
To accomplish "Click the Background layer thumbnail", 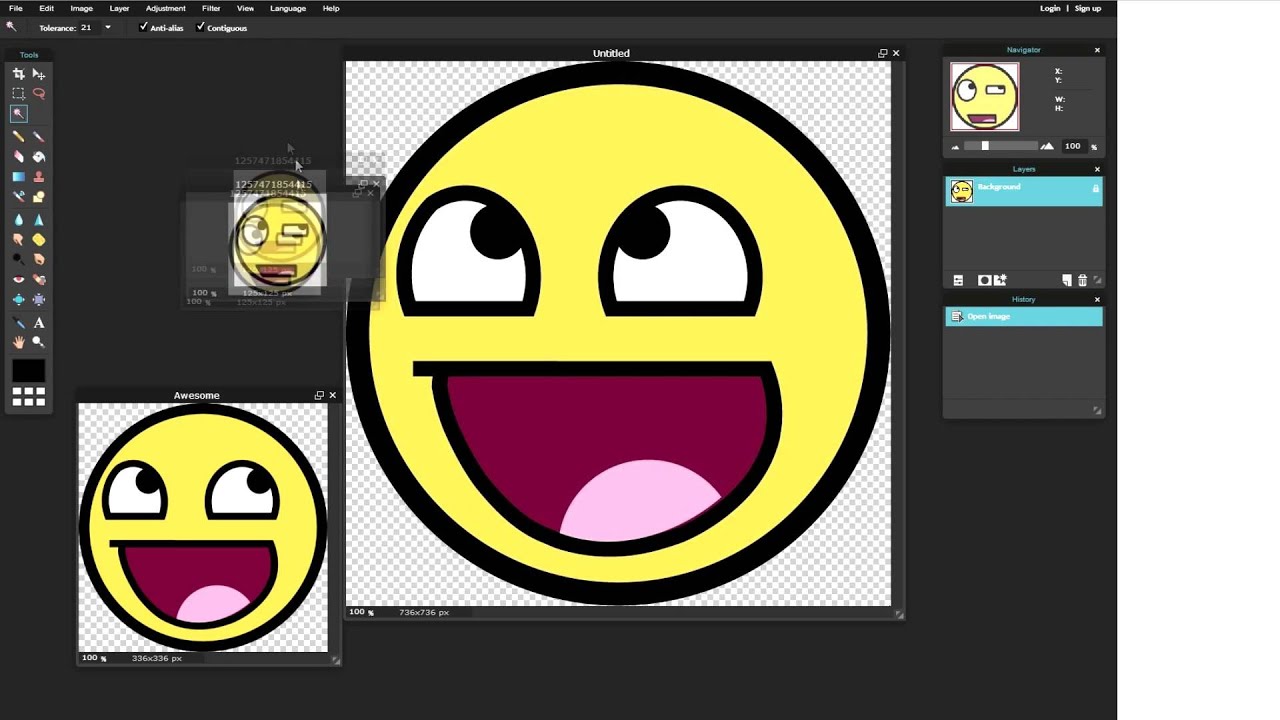I will tap(961, 191).
